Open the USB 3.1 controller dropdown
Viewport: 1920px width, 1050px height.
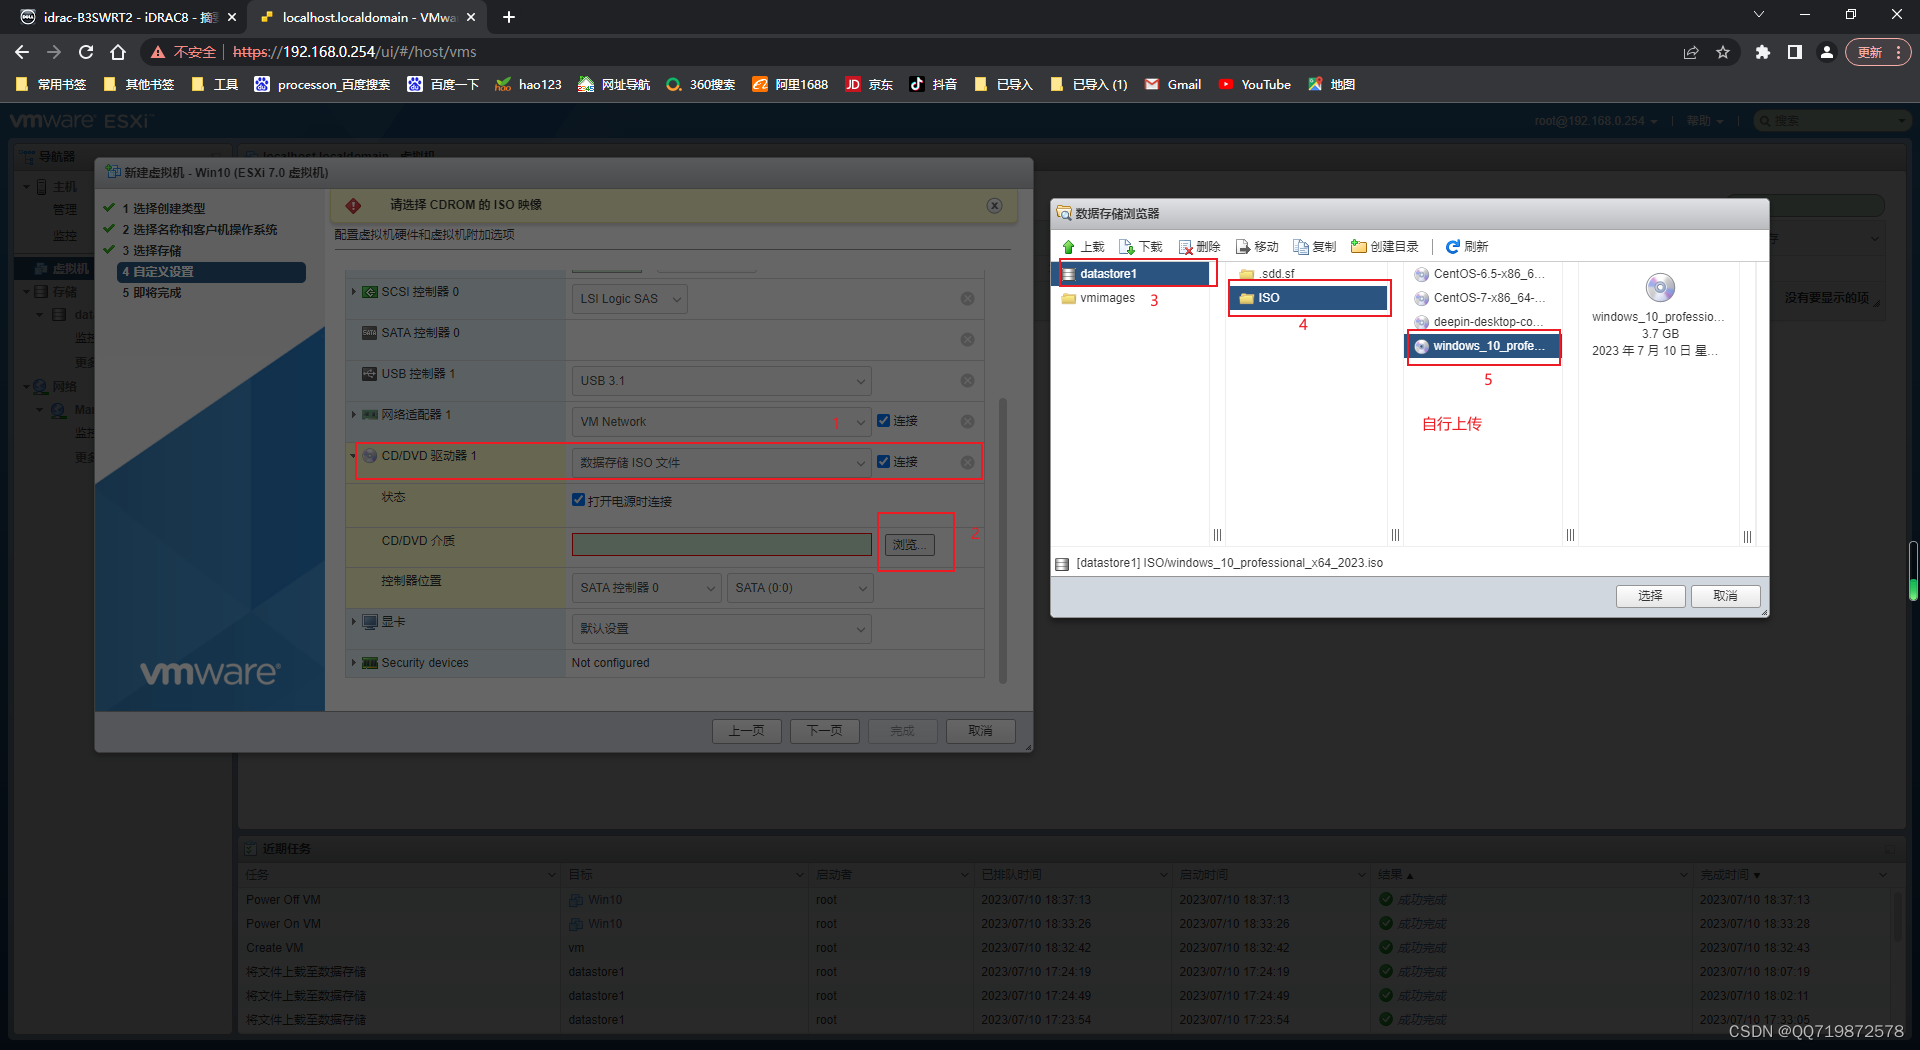point(721,381)
